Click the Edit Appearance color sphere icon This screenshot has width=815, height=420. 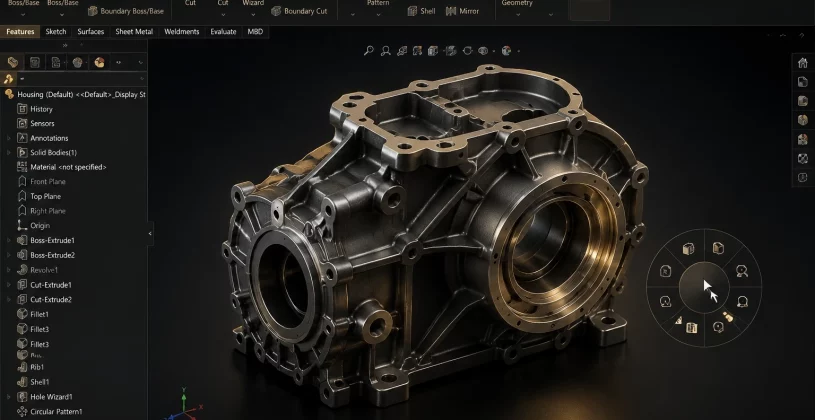(506, 50)
